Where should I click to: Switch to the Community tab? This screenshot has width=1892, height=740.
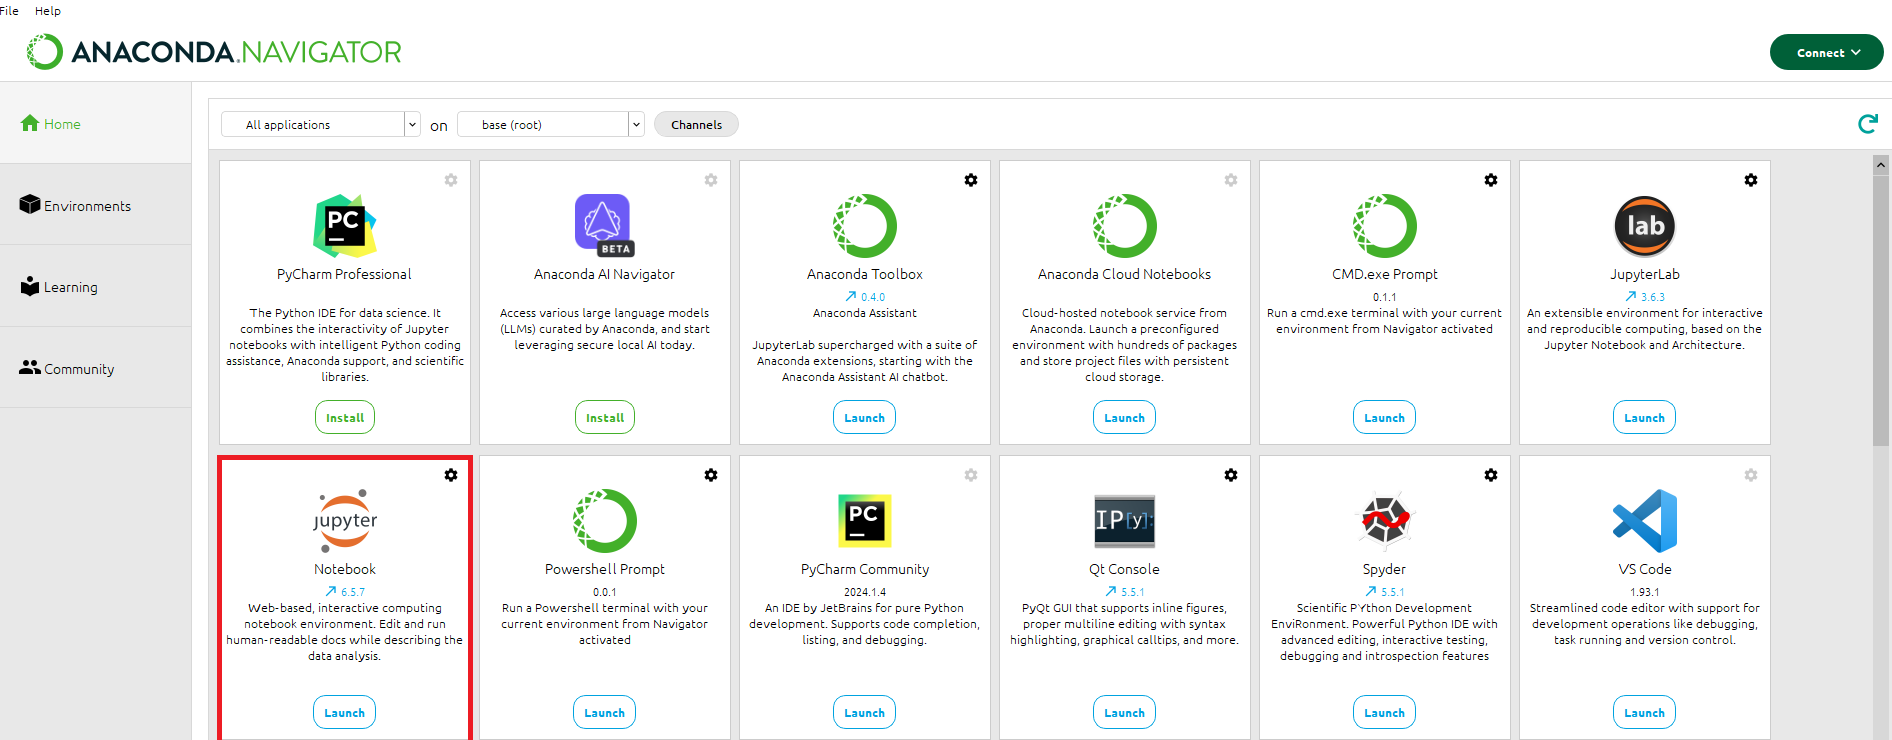click(x=95, y=368)
